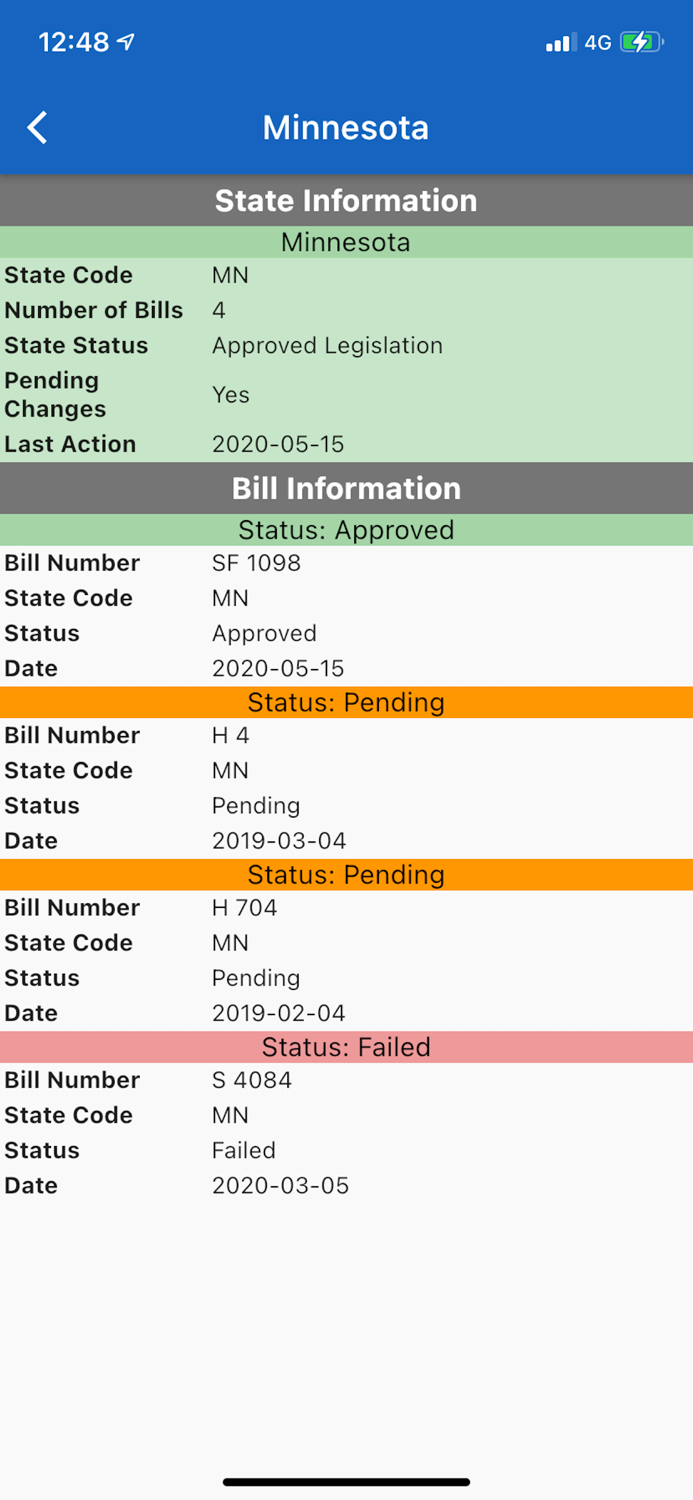This screenshot has width=693, height=1500.
Task: Tap the cellular signal bars icon
Action: 557,42
